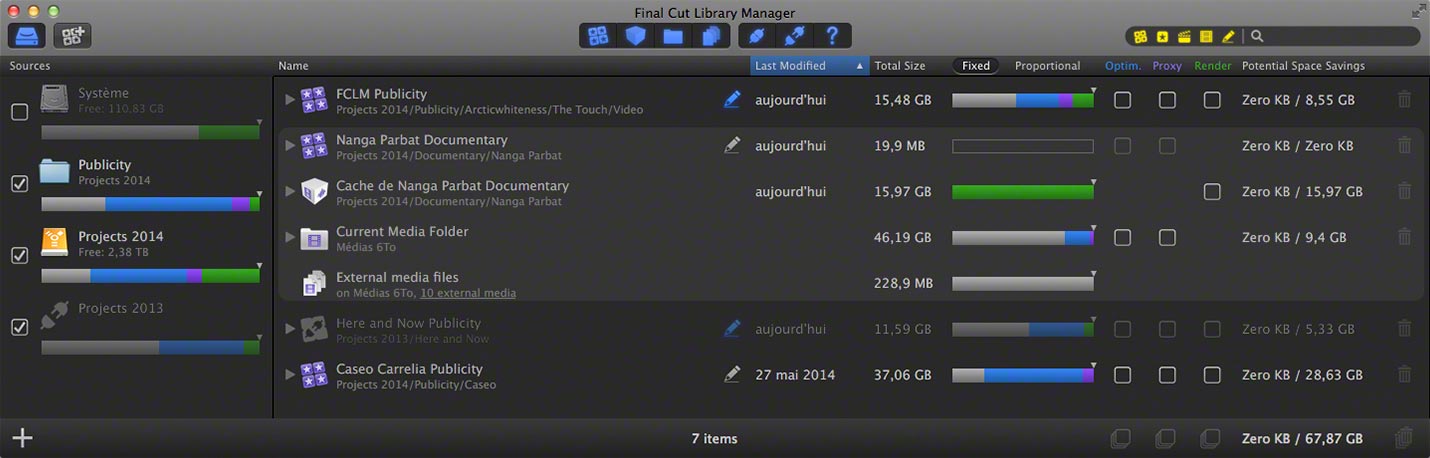Viewport: 1430px width, 458px height.
Task: Select the libraries filter icon in center toolbar
Action: tap(598, 36)
